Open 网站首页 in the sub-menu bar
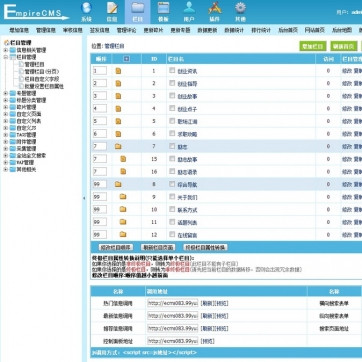The width and height of the screenshot is (362, 362). [315, 30]
